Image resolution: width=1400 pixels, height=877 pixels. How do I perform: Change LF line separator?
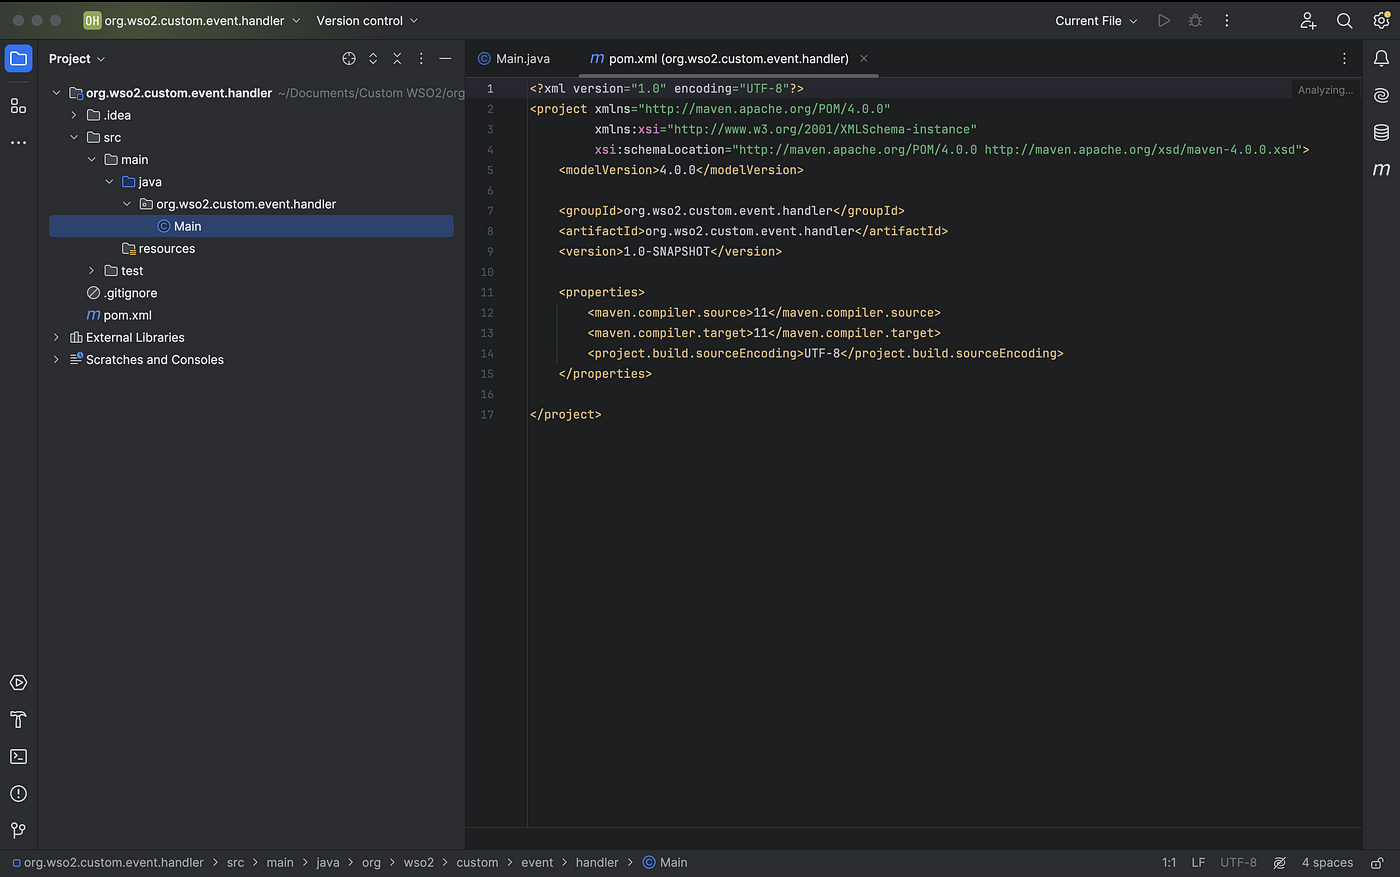pyautogui.click(x=1198, y=863)
